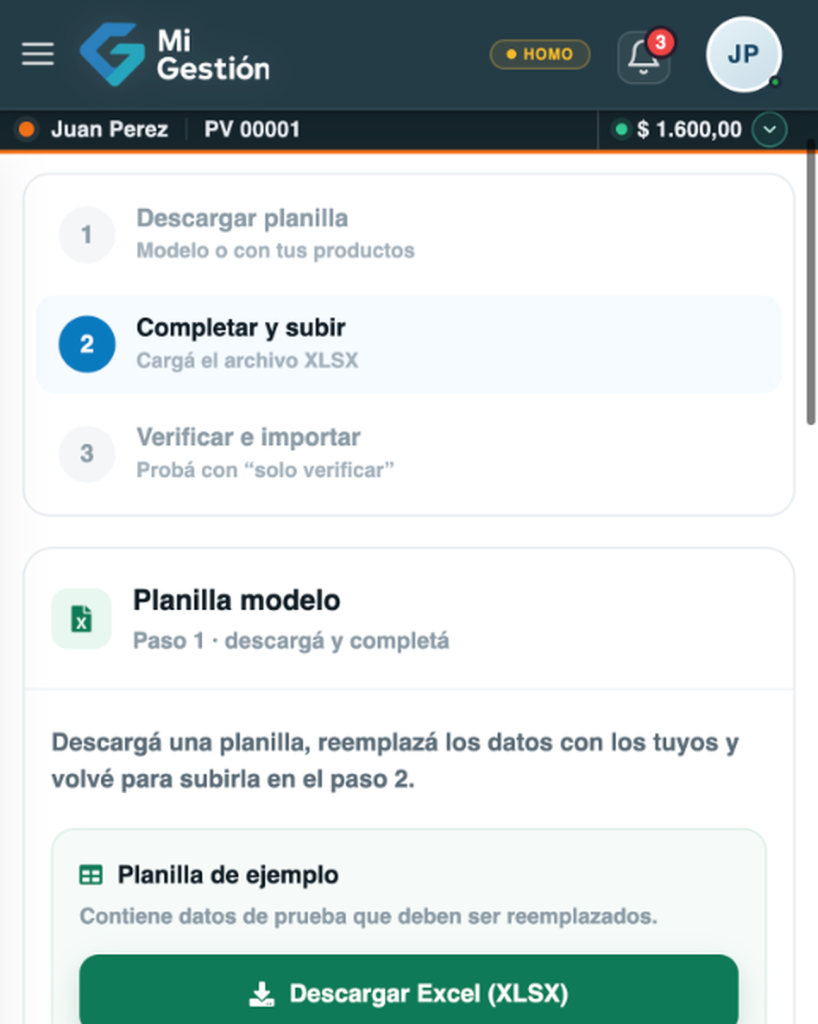Click the Planilla de ejemplo title
818x1024 pixels.
pyautogui.click(x=228, y=875)
